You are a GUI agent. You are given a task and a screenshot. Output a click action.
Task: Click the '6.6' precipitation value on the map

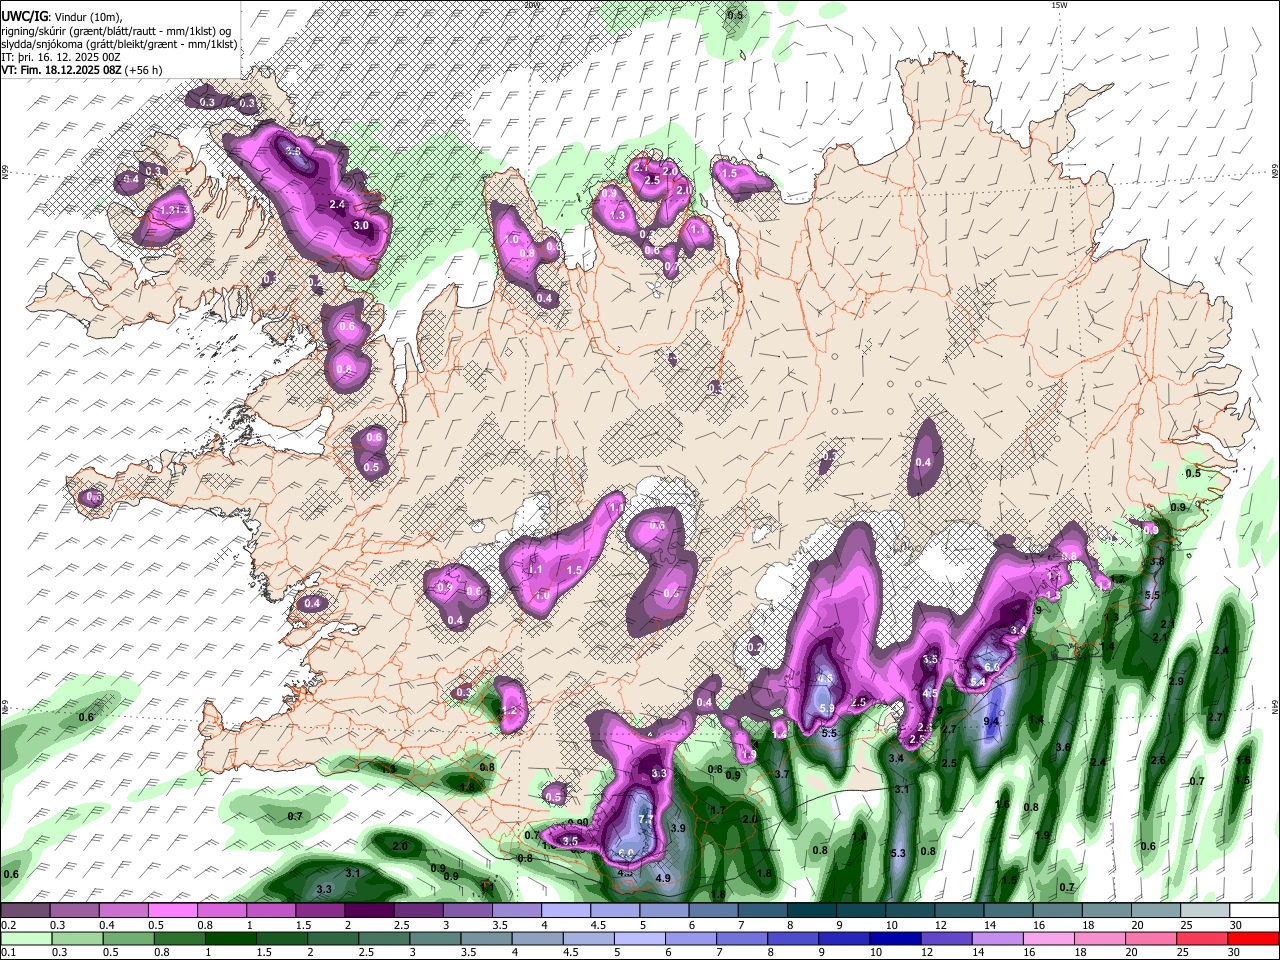click(992, 666)
